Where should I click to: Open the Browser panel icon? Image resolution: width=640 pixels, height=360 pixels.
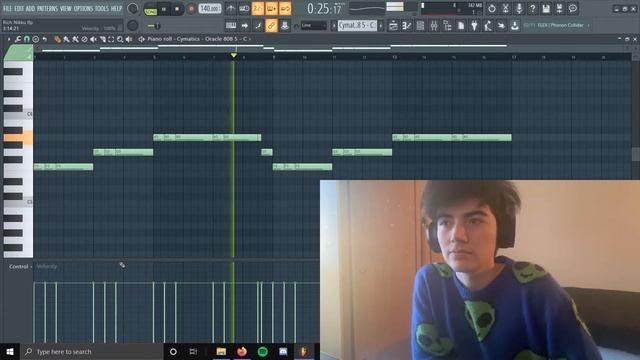pos(447,26)
